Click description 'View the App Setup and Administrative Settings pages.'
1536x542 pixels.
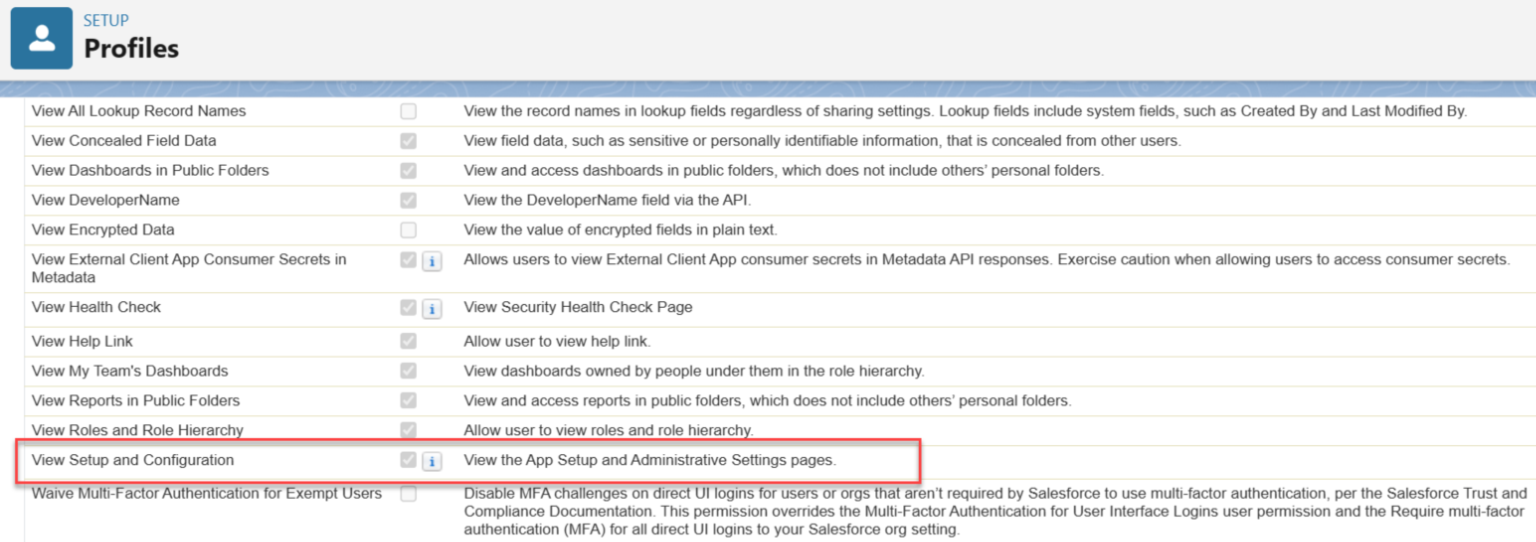coord(649,460)
